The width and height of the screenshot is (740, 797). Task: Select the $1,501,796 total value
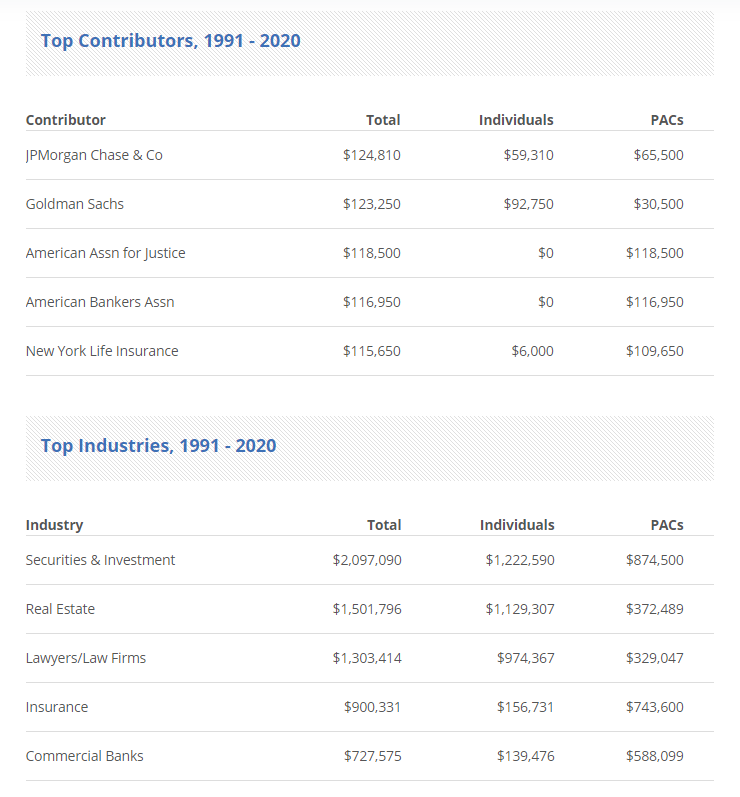coord(367,609)
